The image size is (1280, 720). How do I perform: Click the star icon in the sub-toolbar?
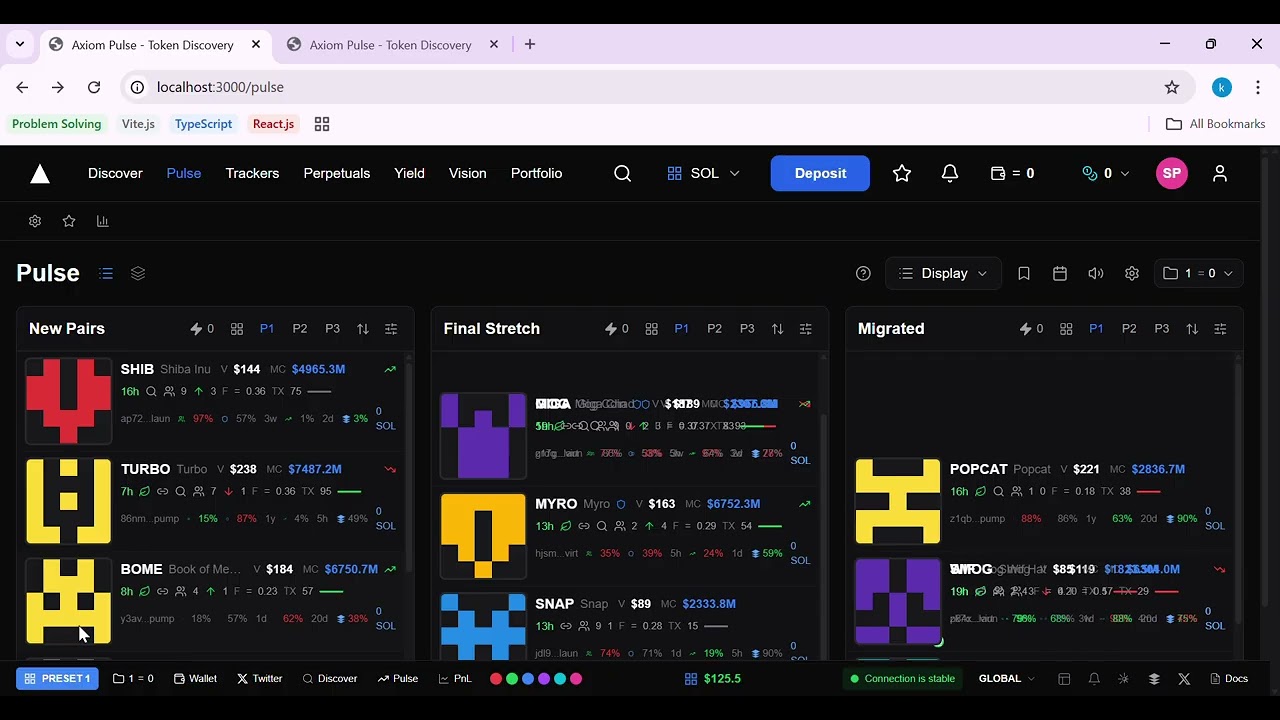(x=69, y=221)
